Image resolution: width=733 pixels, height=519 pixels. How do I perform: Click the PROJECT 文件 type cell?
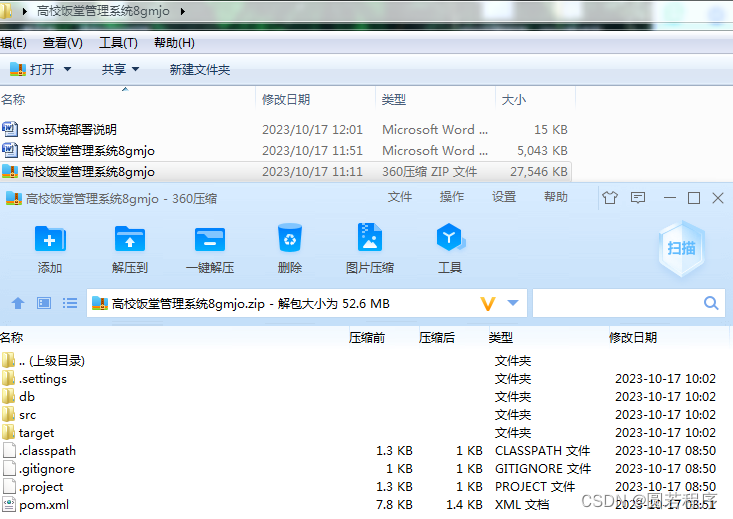[535, 486]
